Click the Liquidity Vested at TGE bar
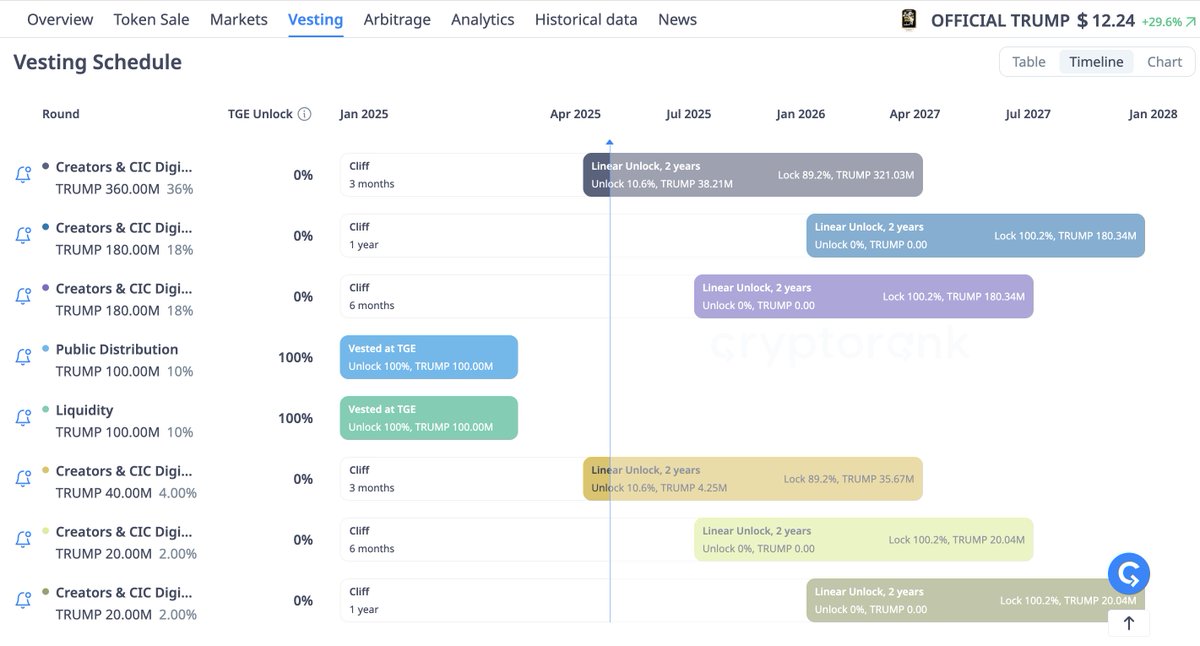The image size is (1200, 646). [x=429, y=418]
